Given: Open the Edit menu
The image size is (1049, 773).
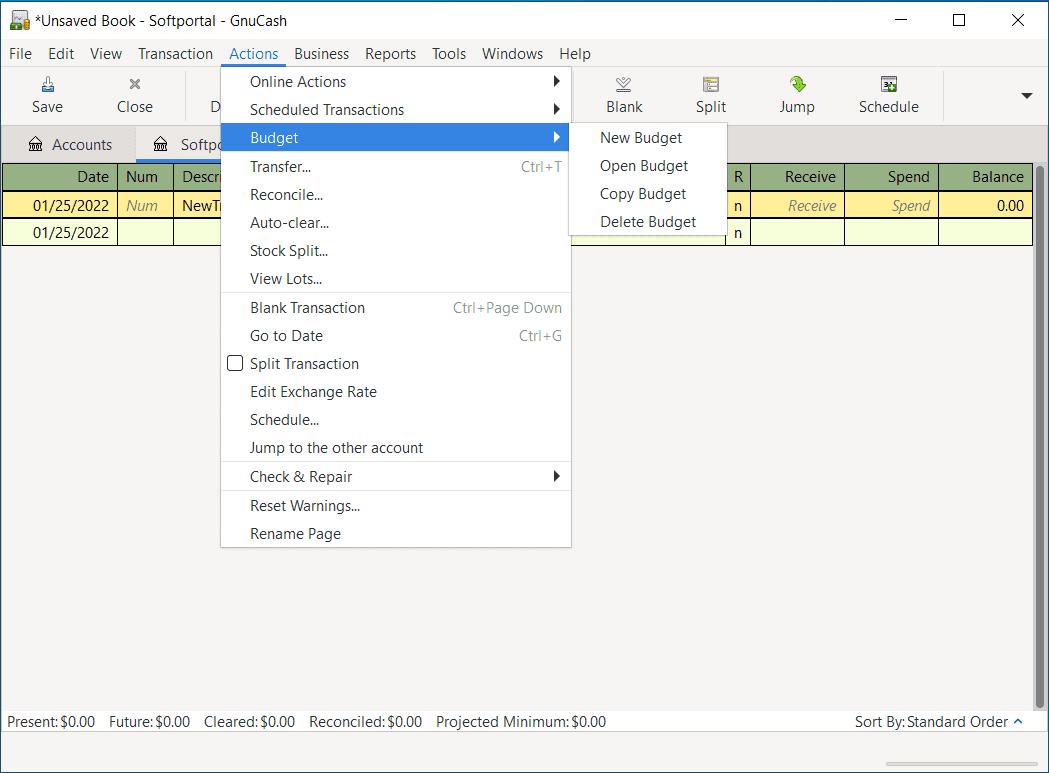Looking at the screenshot, I should click(61, 54).
